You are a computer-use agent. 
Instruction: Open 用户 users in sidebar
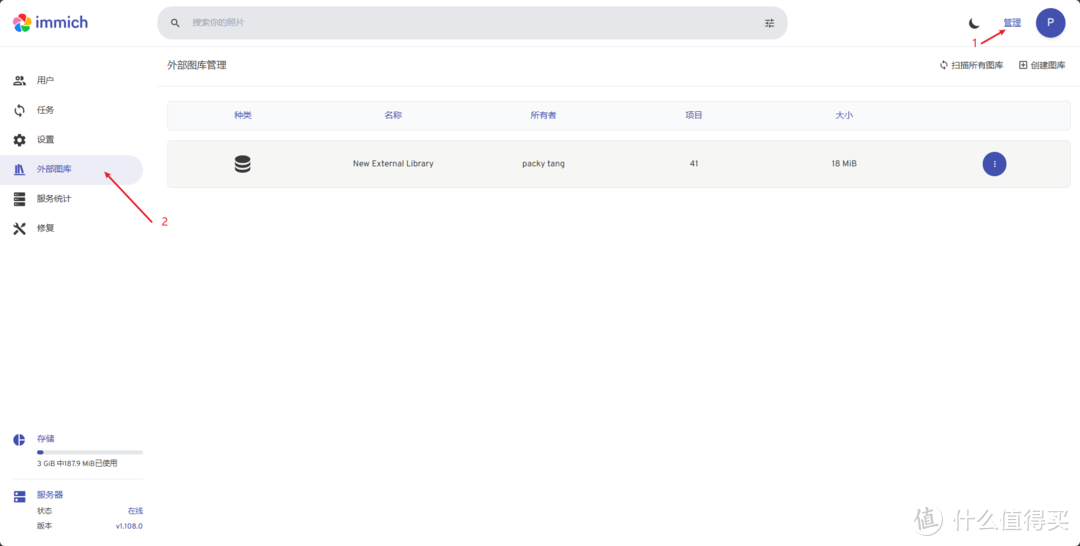click(x=45, y=80)
